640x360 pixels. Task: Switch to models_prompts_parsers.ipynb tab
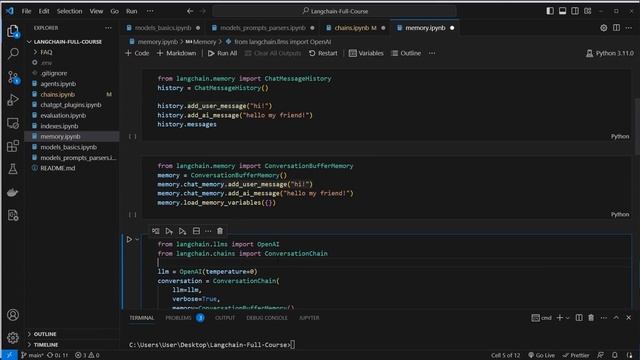pyautogui.click(x=262, y=28)
